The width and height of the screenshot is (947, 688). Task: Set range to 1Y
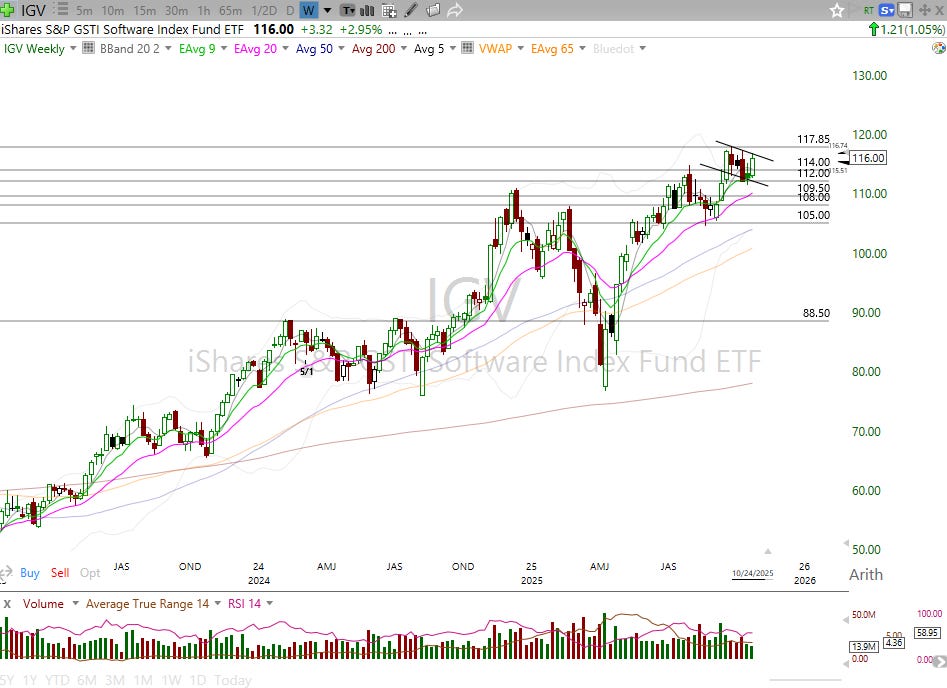[30, 680]
